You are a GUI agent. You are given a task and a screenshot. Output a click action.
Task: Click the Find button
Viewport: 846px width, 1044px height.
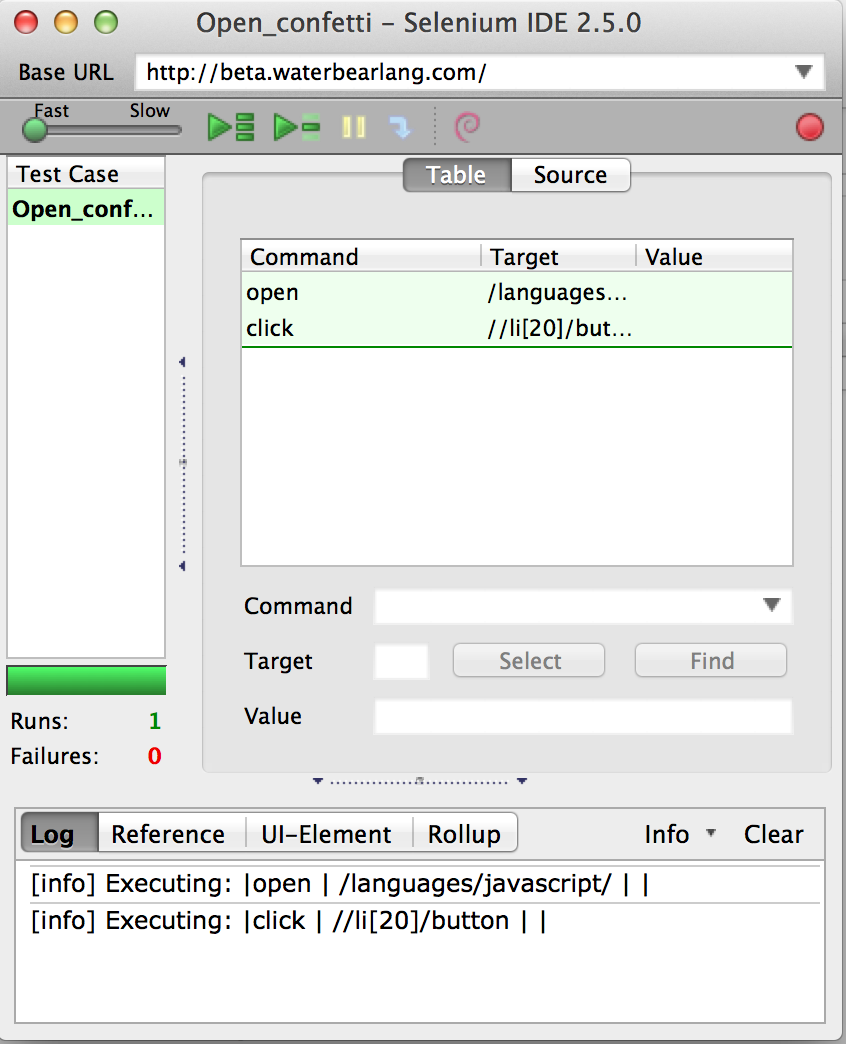coord(710,660)
